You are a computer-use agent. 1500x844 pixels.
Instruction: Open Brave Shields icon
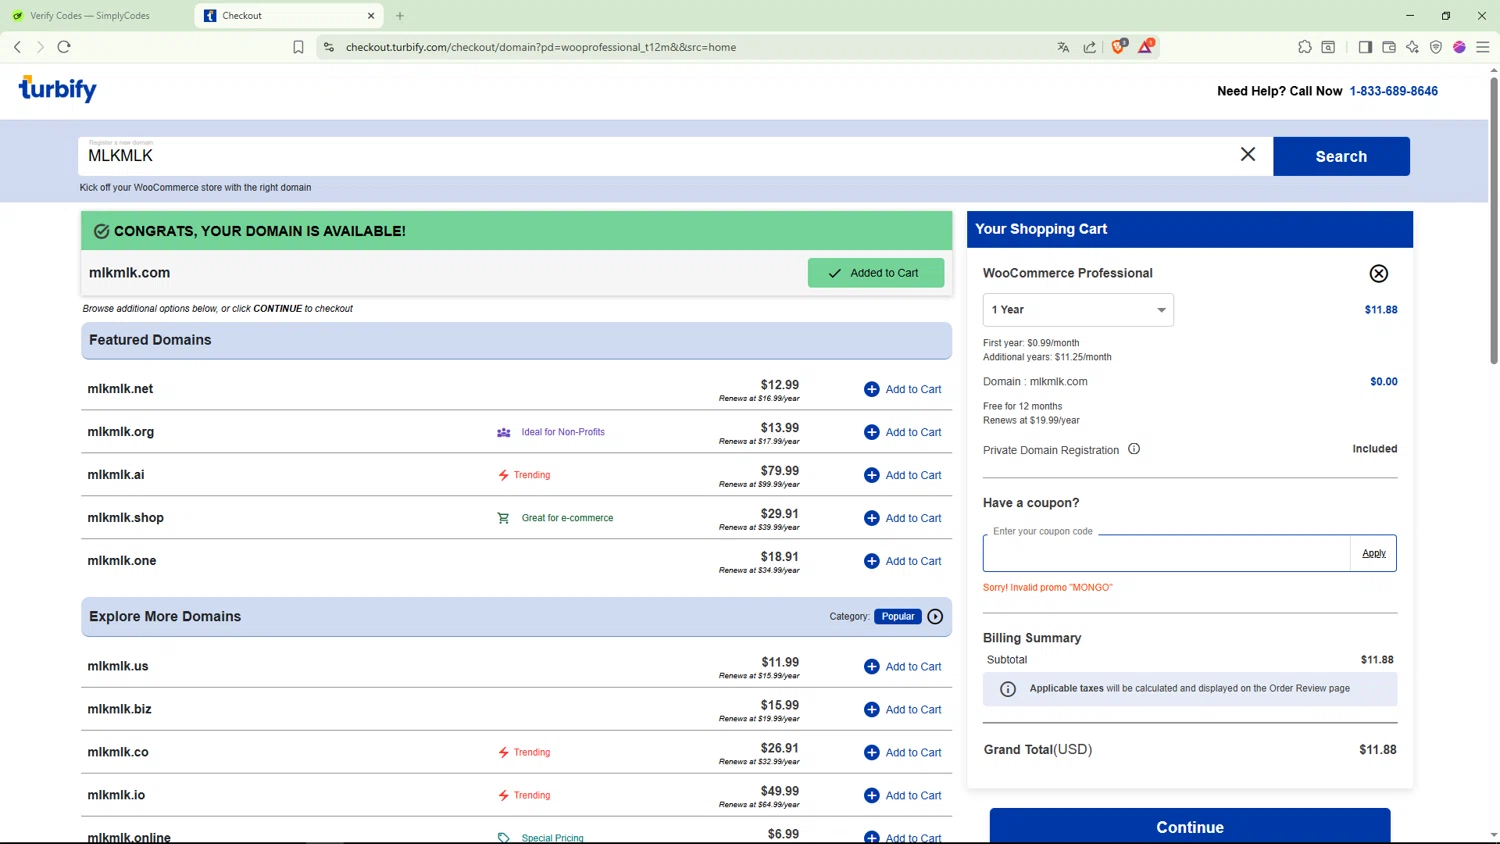(1118, 46)
